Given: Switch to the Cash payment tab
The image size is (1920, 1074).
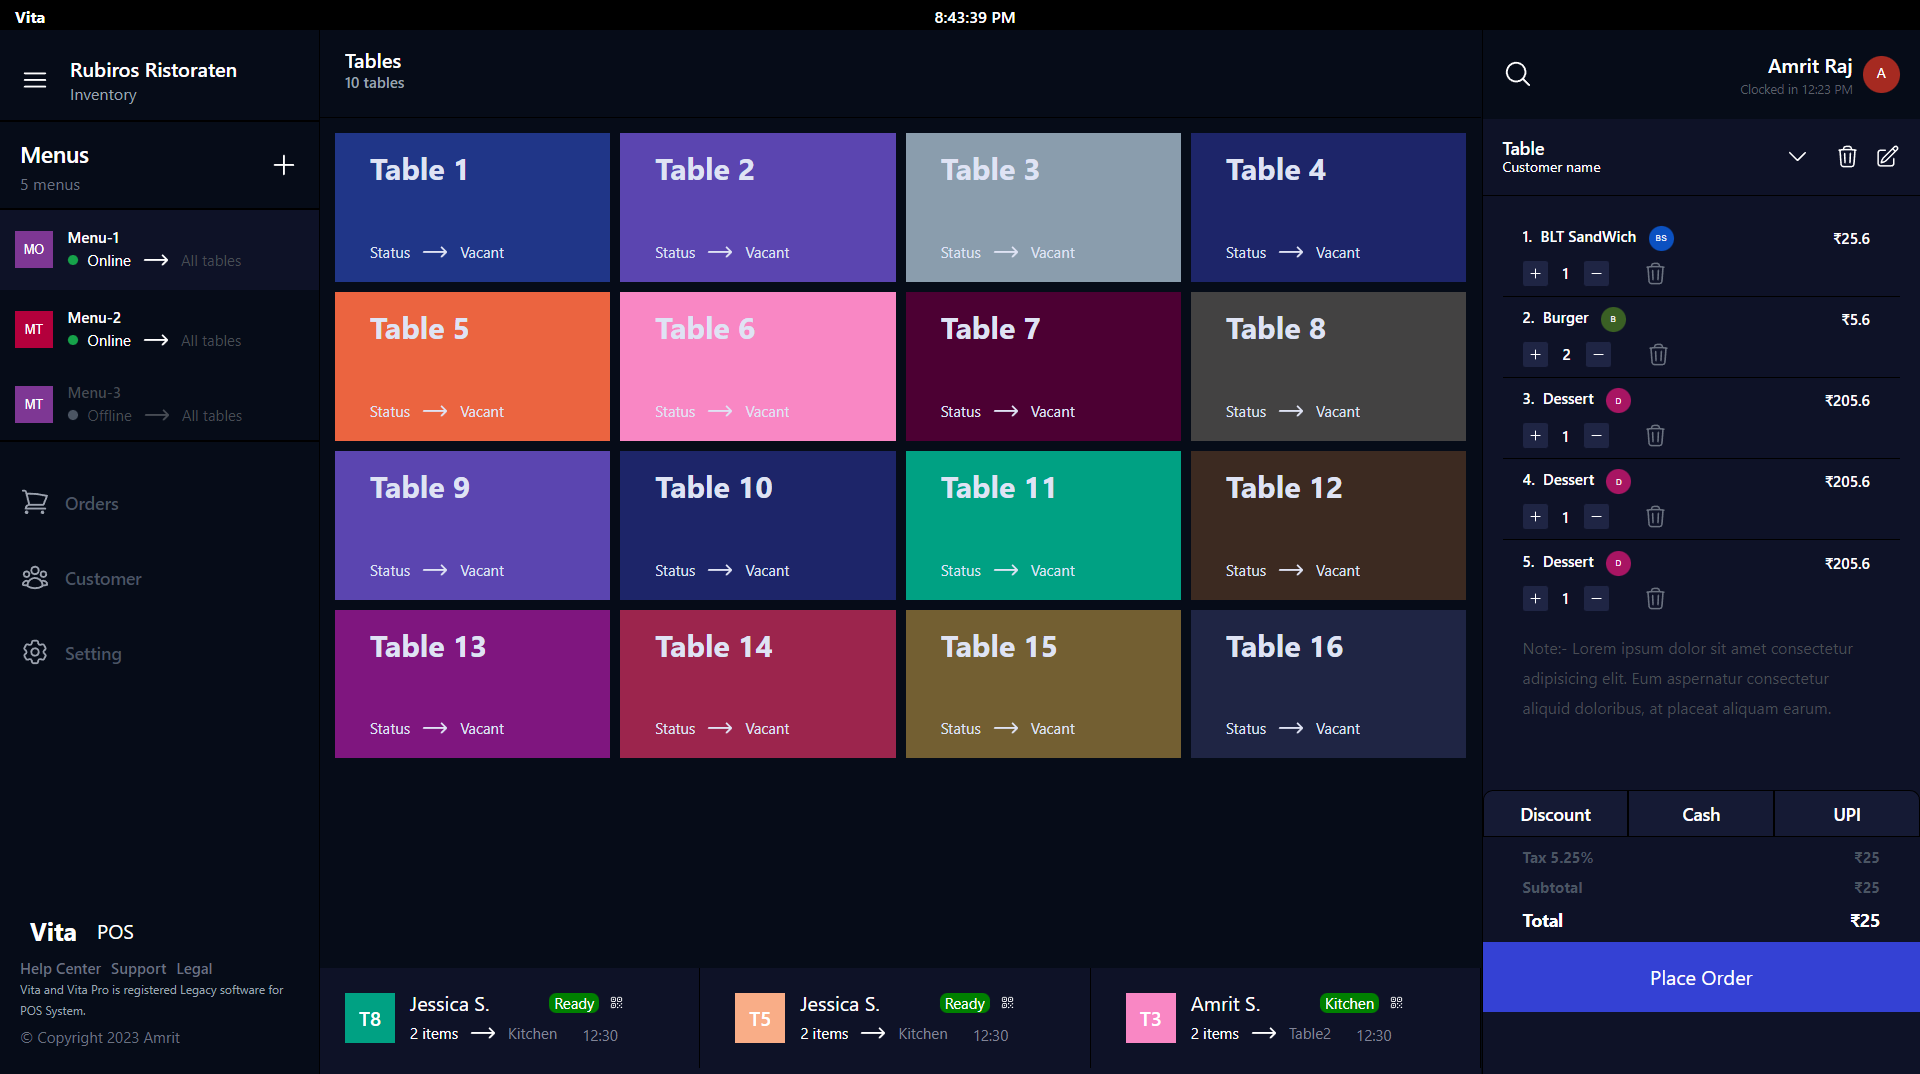Looking at the screenshot, I should coord(1701,814).
